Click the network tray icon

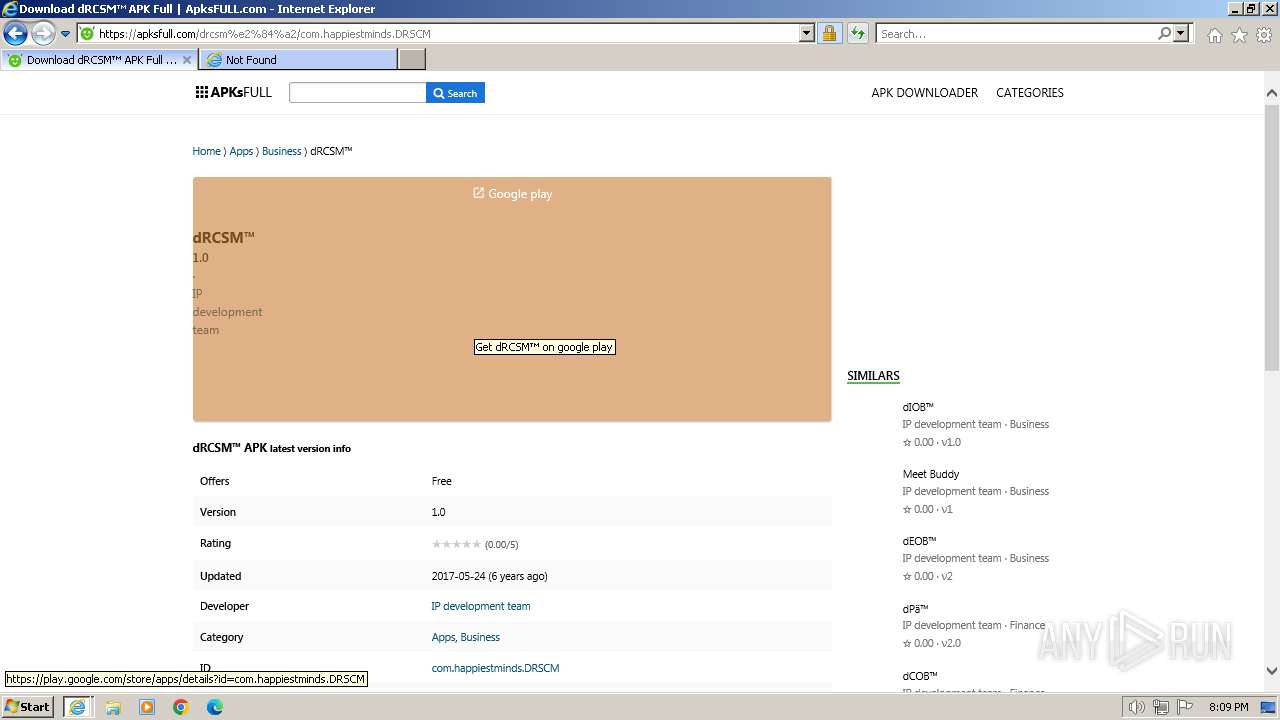[x=1161, y=707]
